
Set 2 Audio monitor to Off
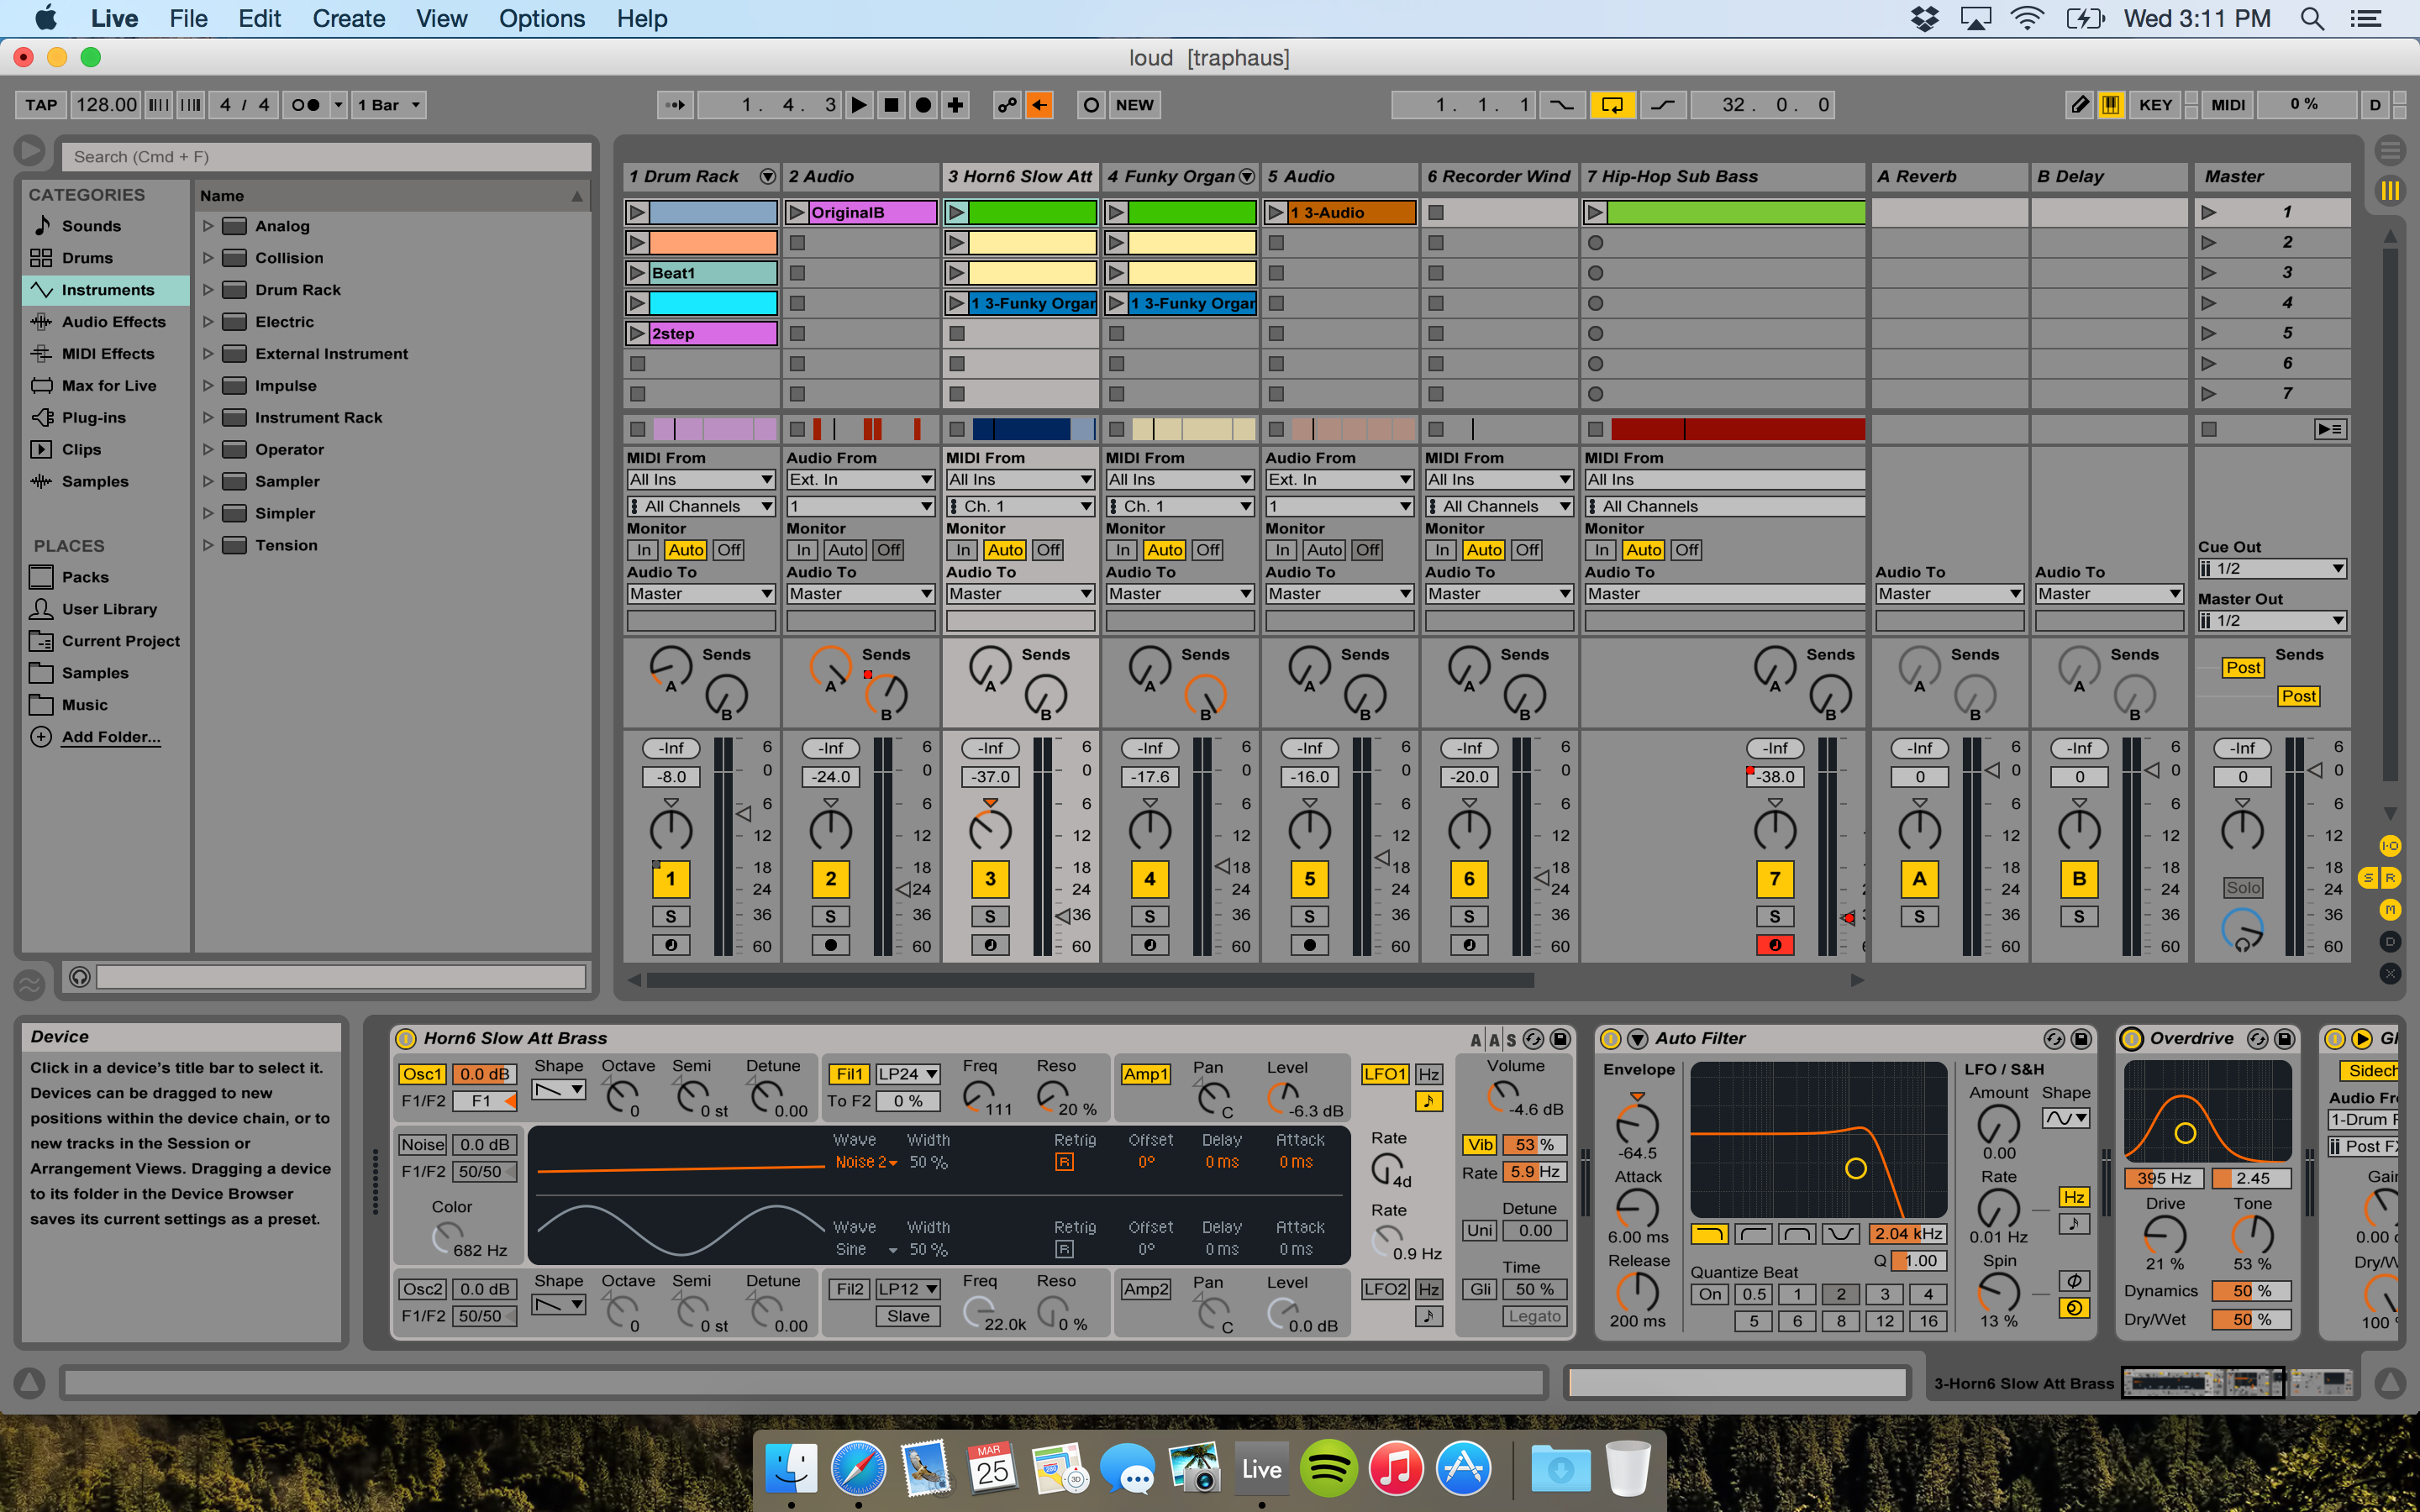point(888,550)
